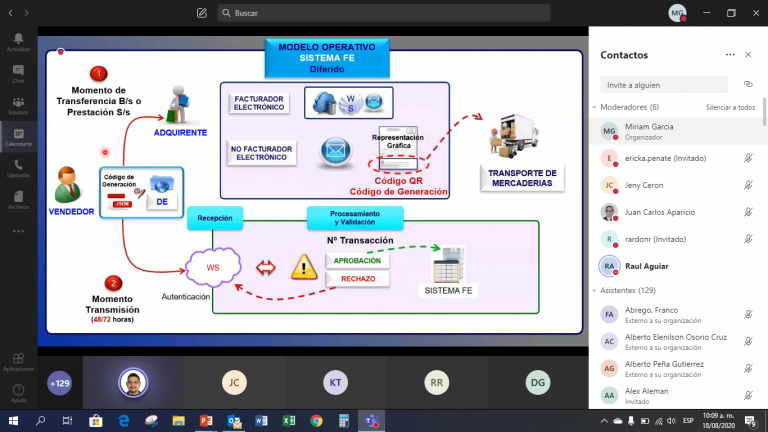Open Aplicaciones from the sidebar
Viewport: 768px width, 432px height.
point(18,361)
